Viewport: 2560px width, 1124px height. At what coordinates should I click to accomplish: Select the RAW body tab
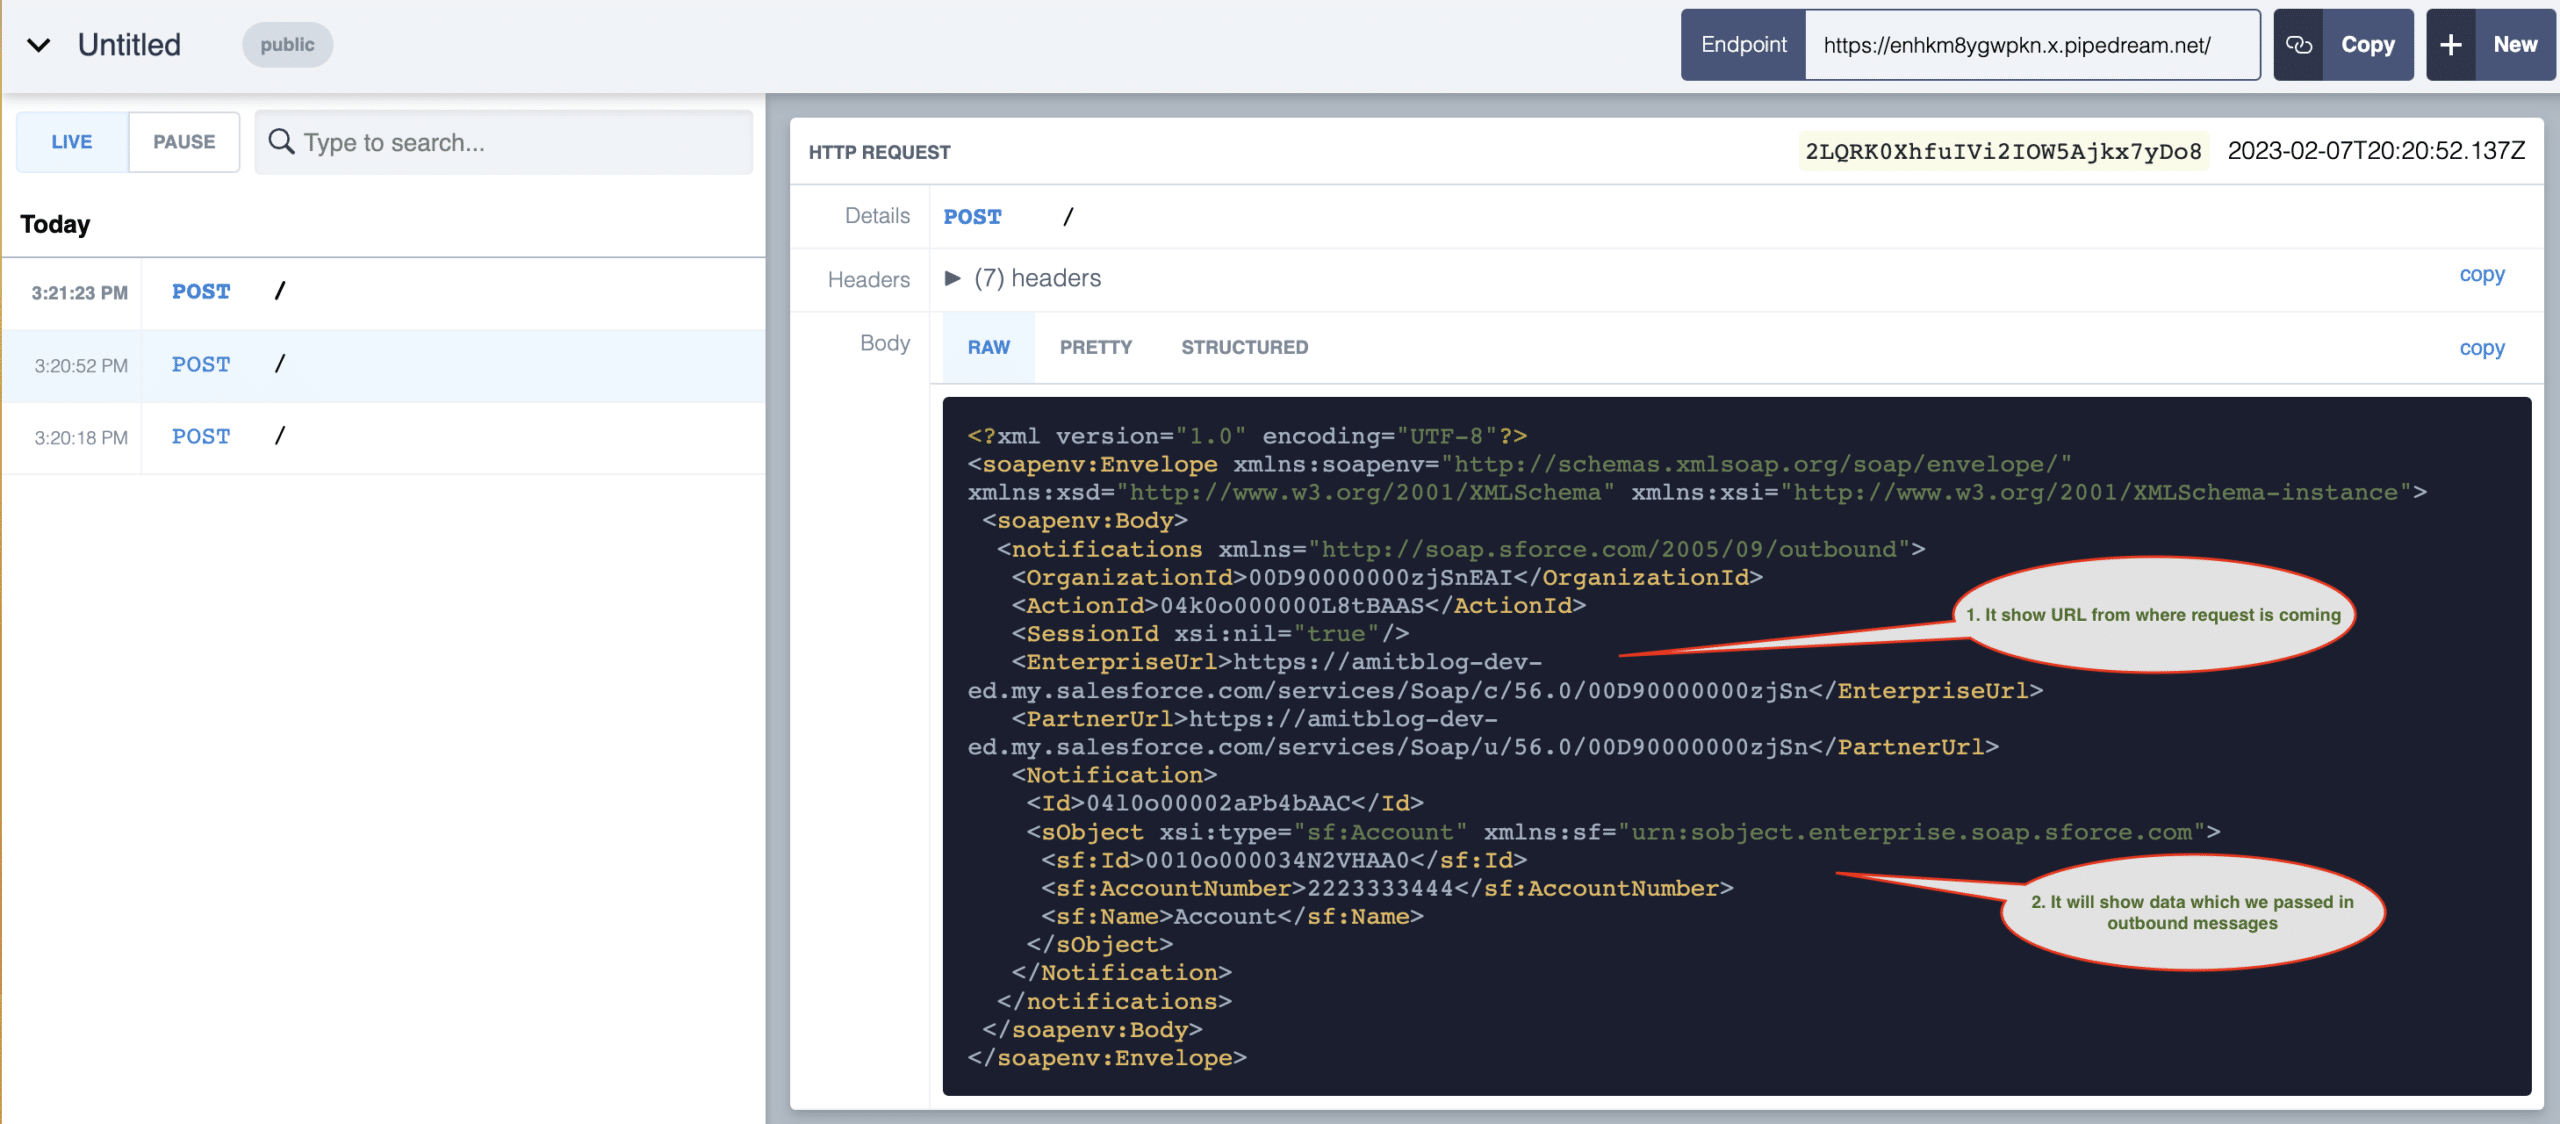point(988,347)
